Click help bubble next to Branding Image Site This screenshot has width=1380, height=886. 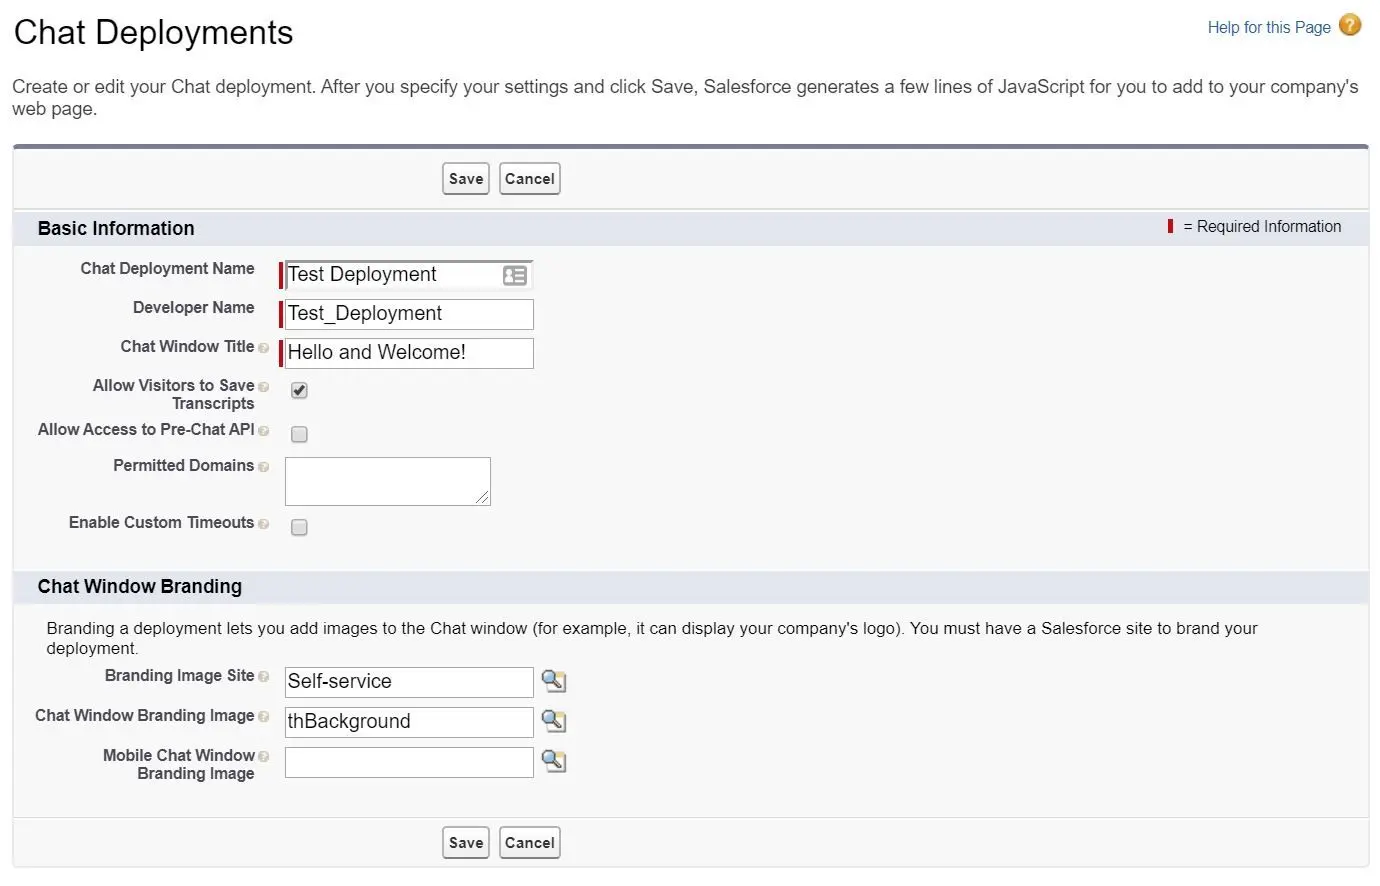[263, 677]
